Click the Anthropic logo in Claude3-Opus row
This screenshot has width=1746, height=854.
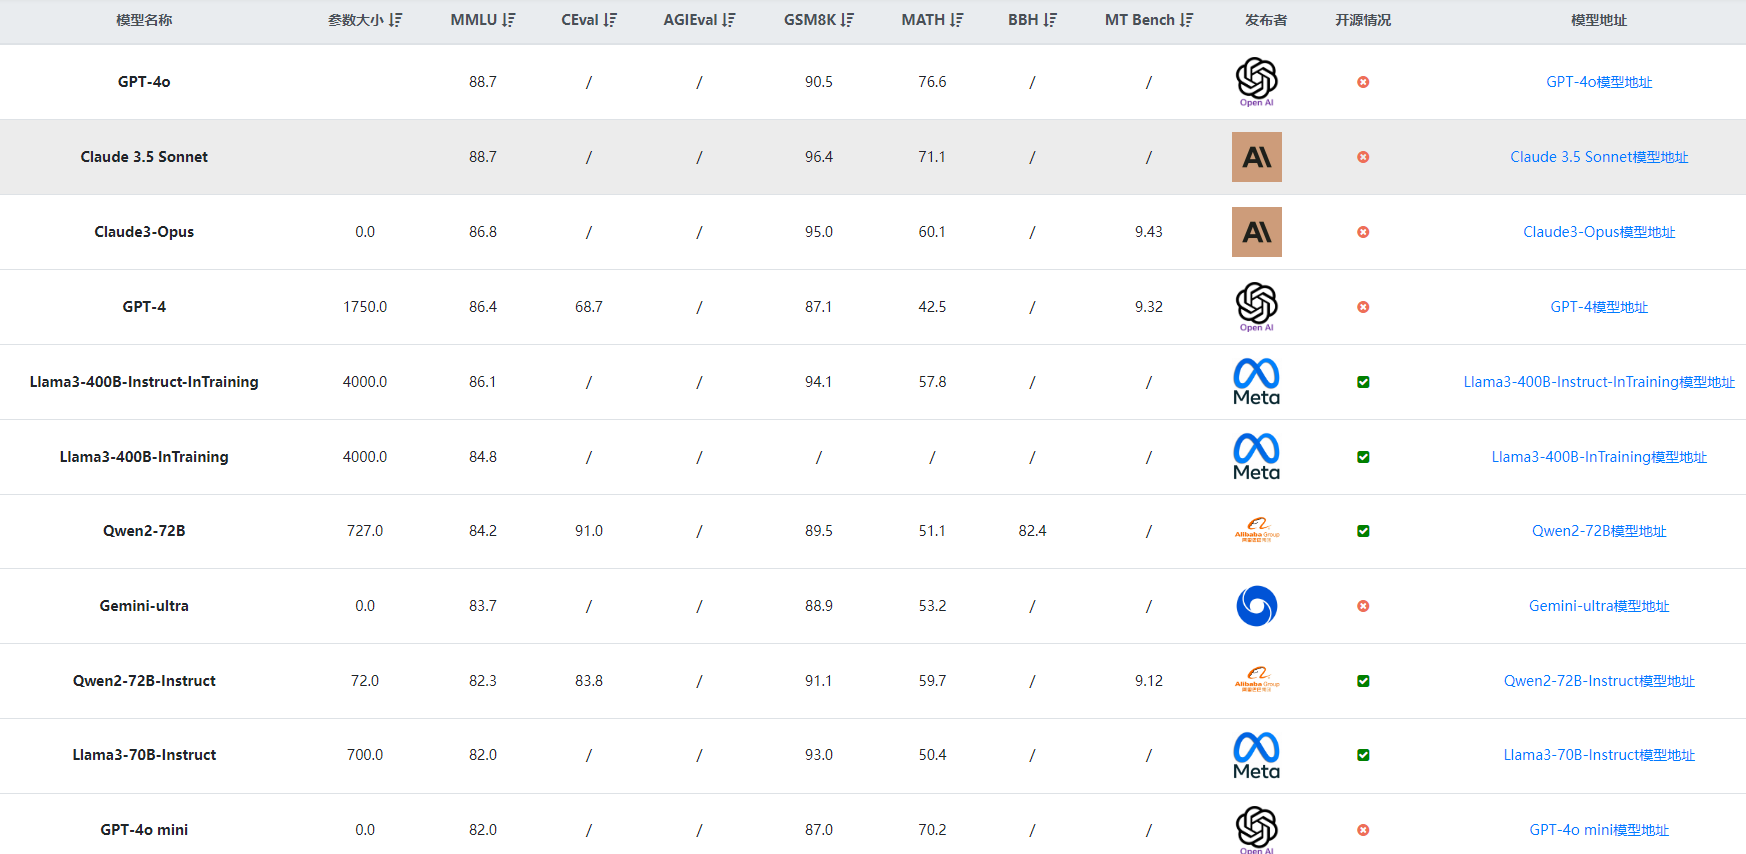pos(1256,232)
